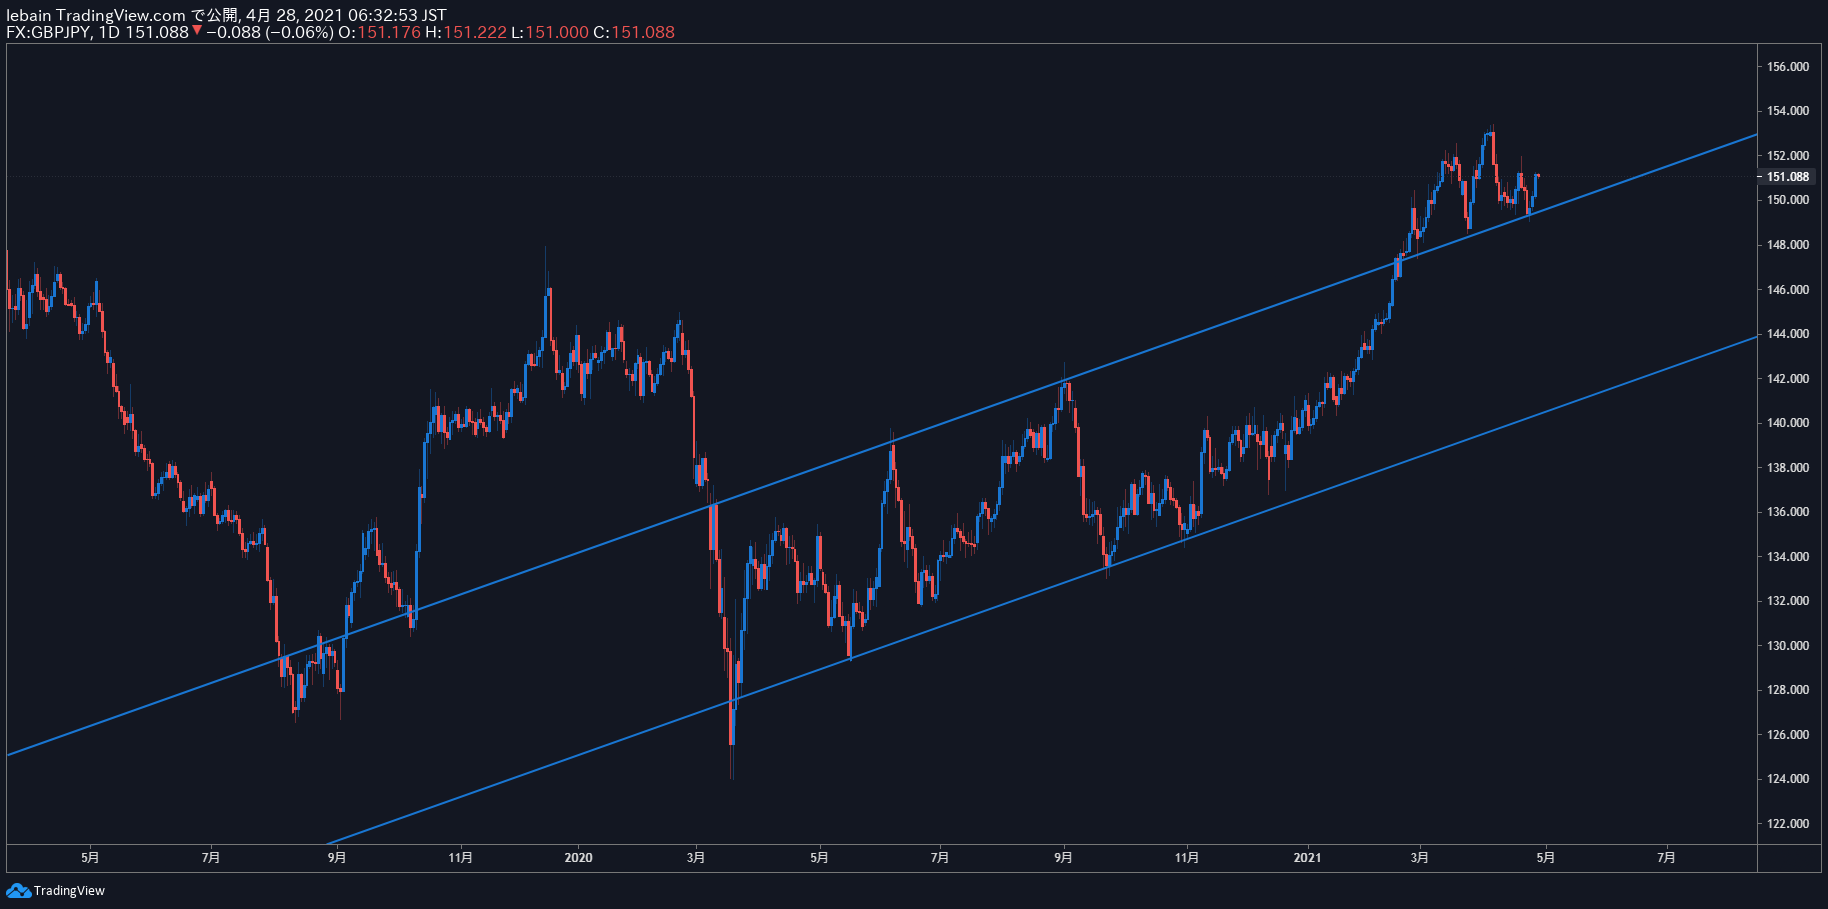Click the red down-arrow change indicator
1828x909 pixels.
(197, 31)
